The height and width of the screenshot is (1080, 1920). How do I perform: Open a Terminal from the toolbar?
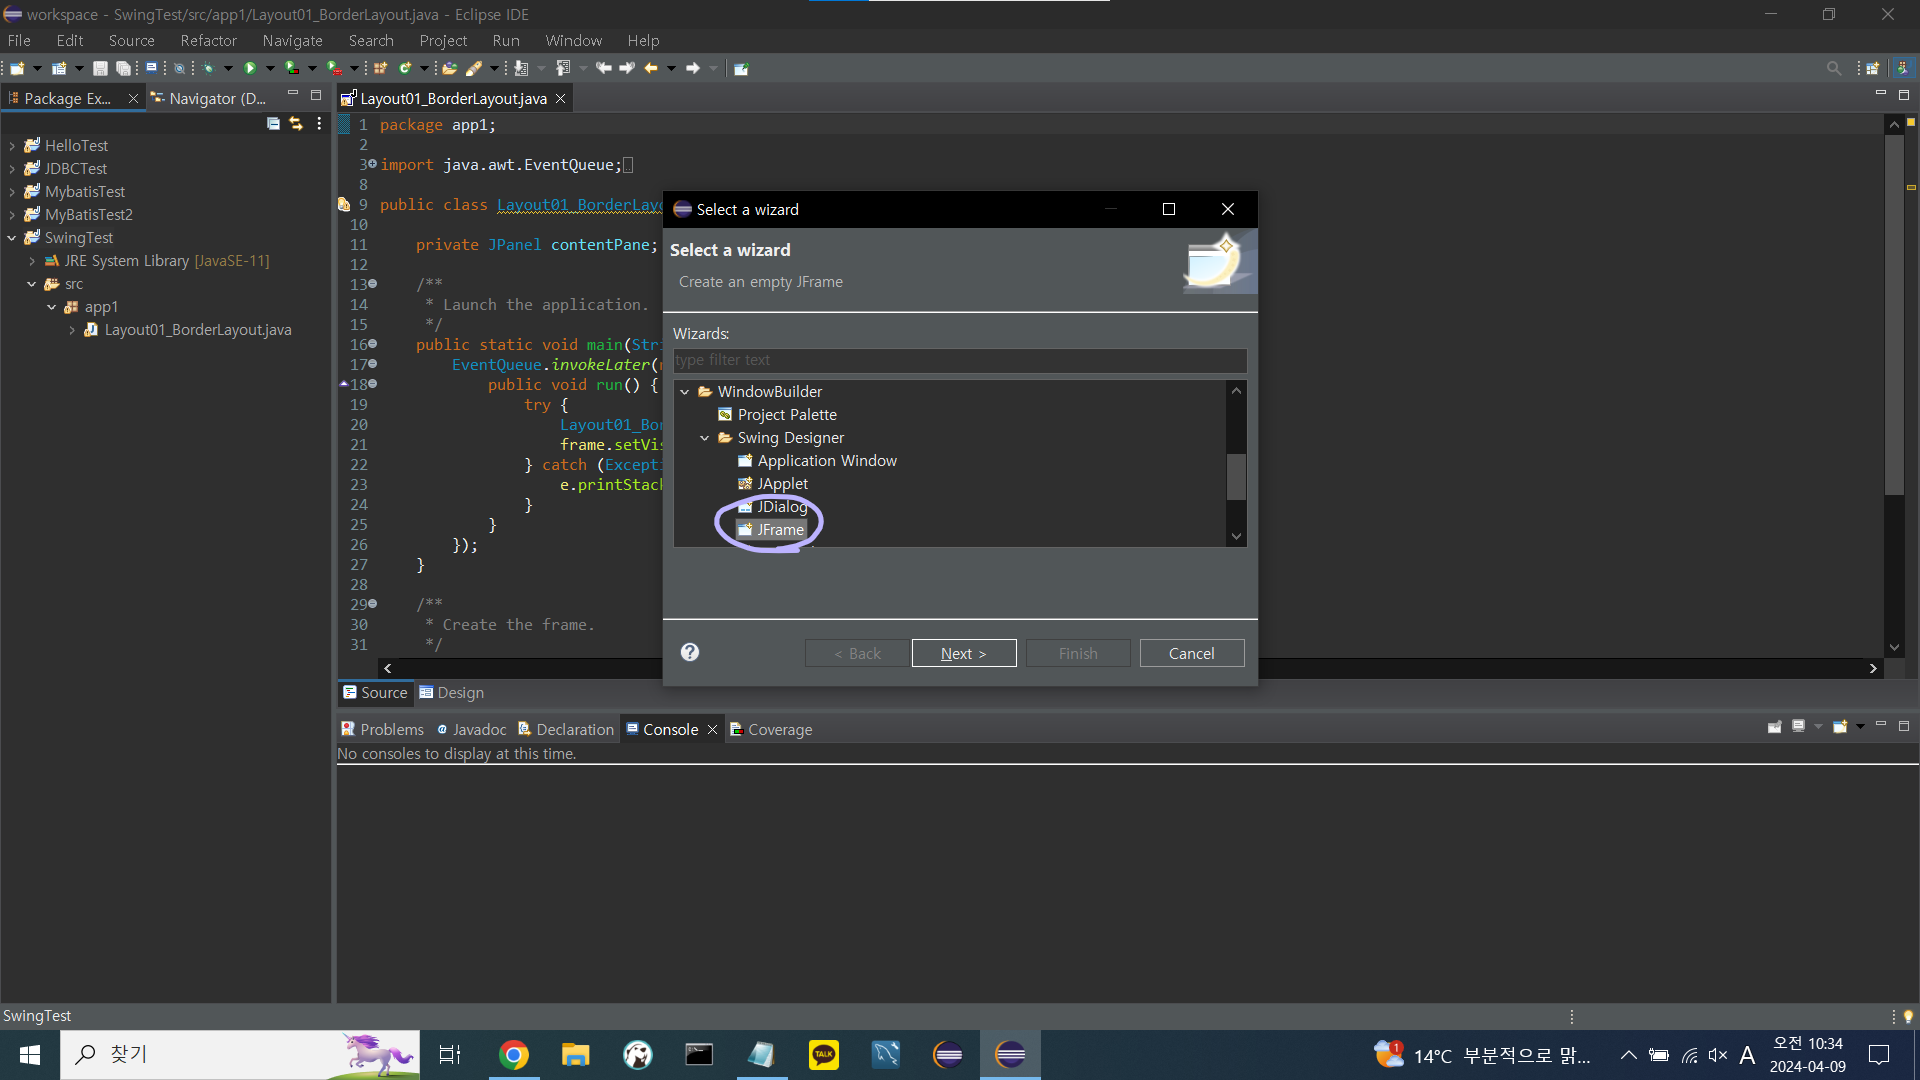pyautogui.click(x=151, y=68)
